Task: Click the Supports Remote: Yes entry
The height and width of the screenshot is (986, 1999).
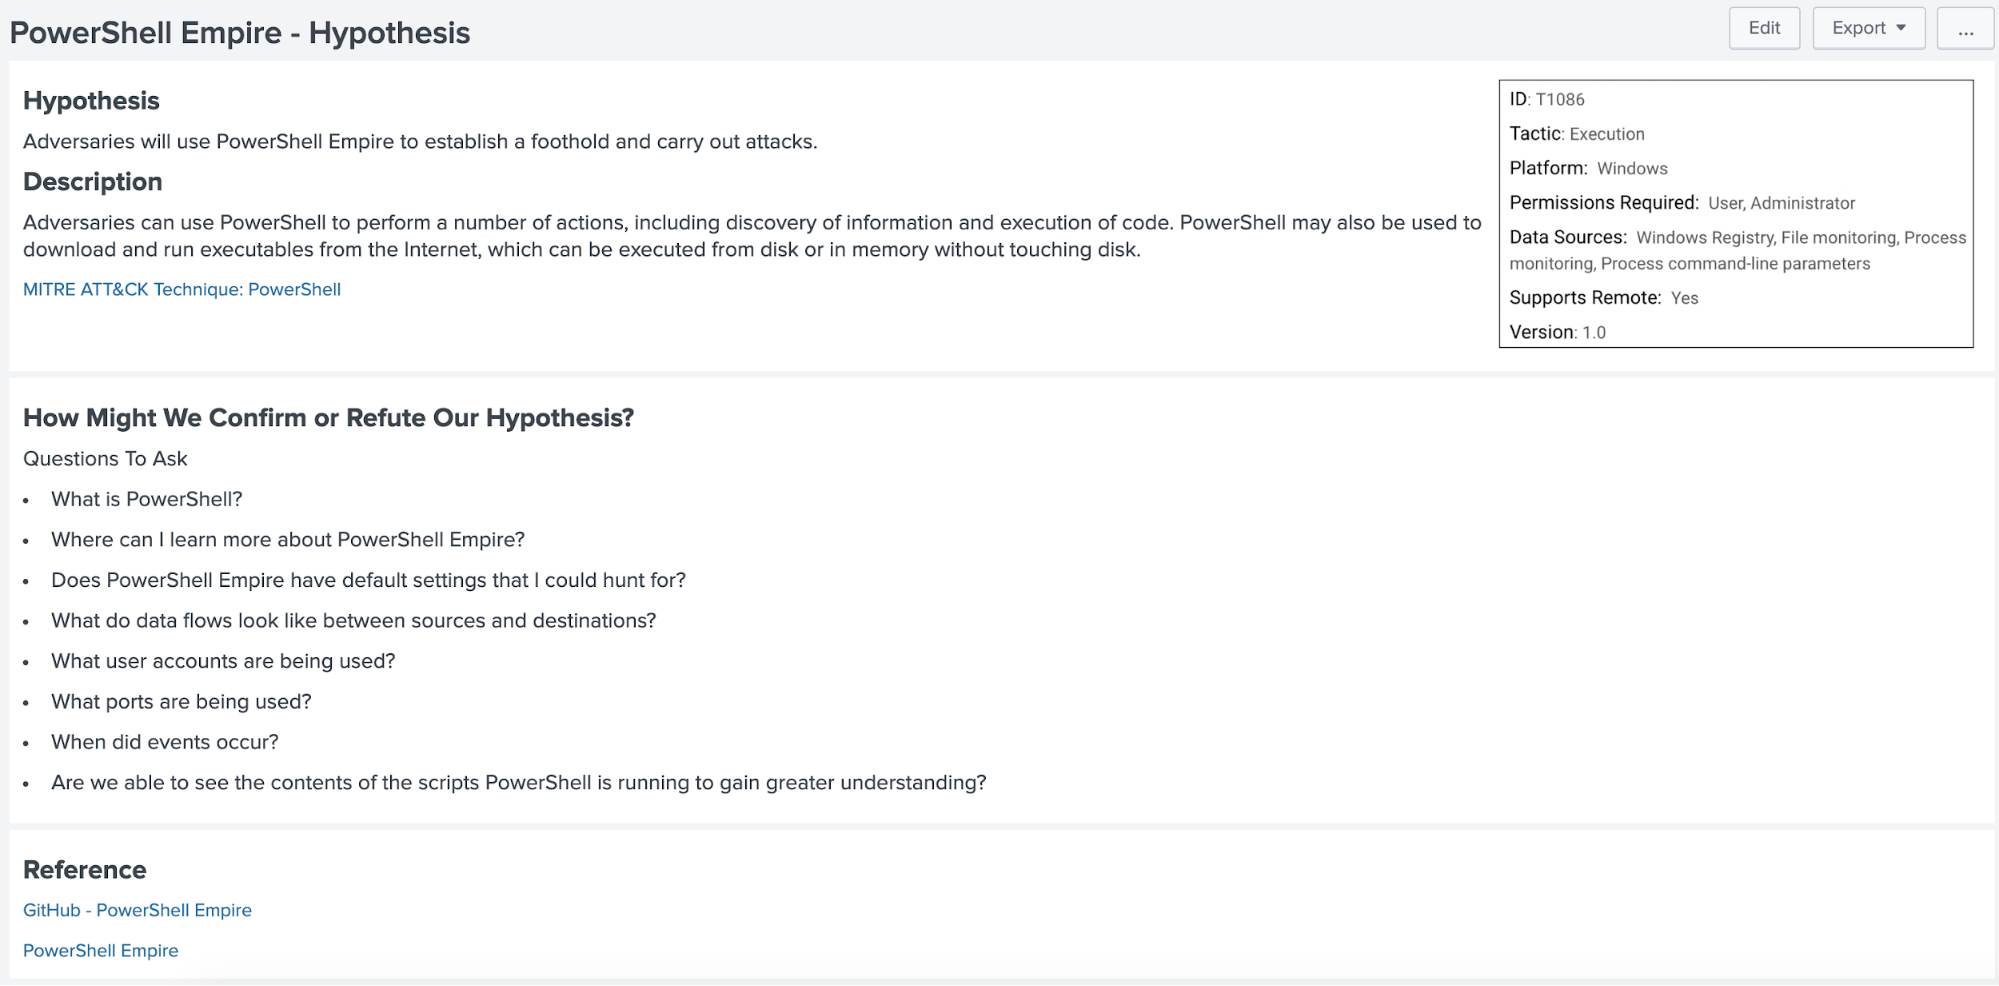Action: [1604, 298]
